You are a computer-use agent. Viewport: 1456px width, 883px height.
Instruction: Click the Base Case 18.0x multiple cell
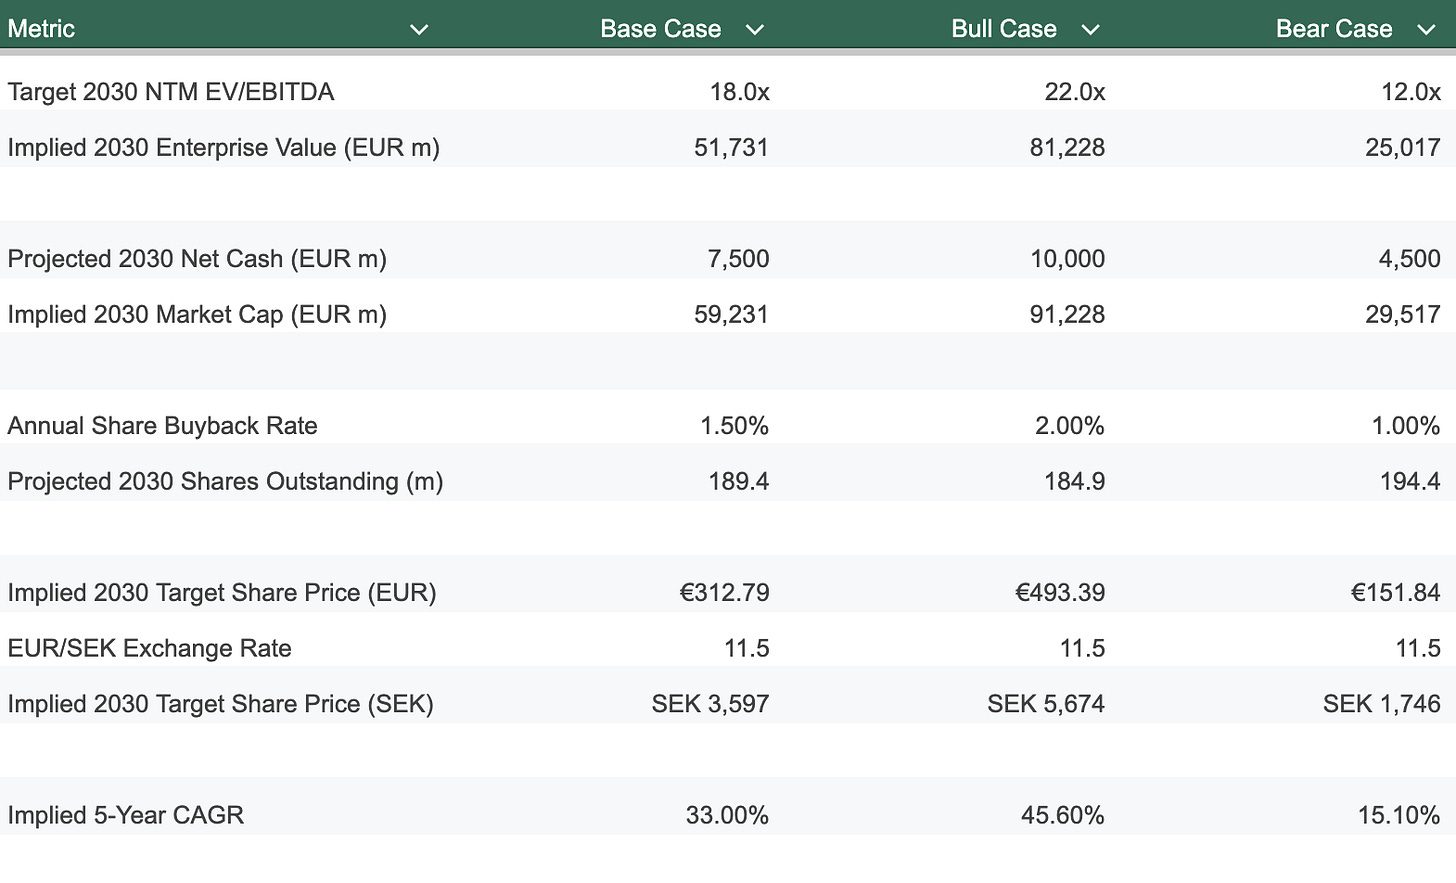[739, 92]
